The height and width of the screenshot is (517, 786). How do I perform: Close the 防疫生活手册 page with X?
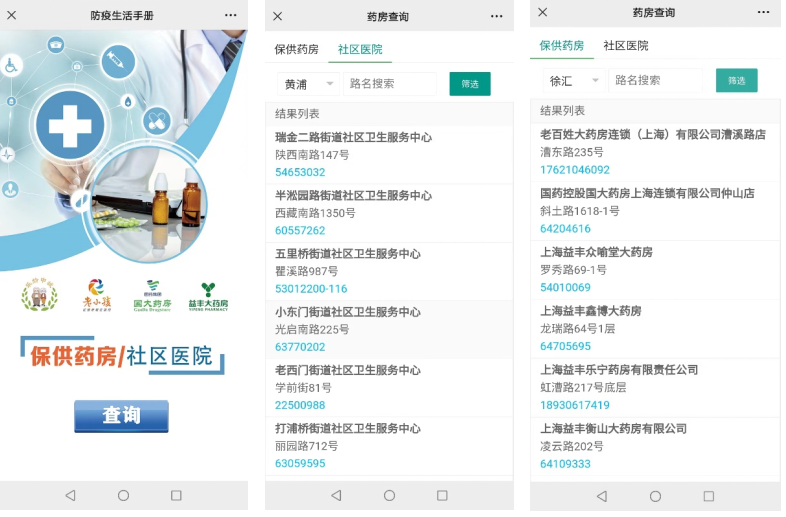pyautogui.click(x=12, y=15)
